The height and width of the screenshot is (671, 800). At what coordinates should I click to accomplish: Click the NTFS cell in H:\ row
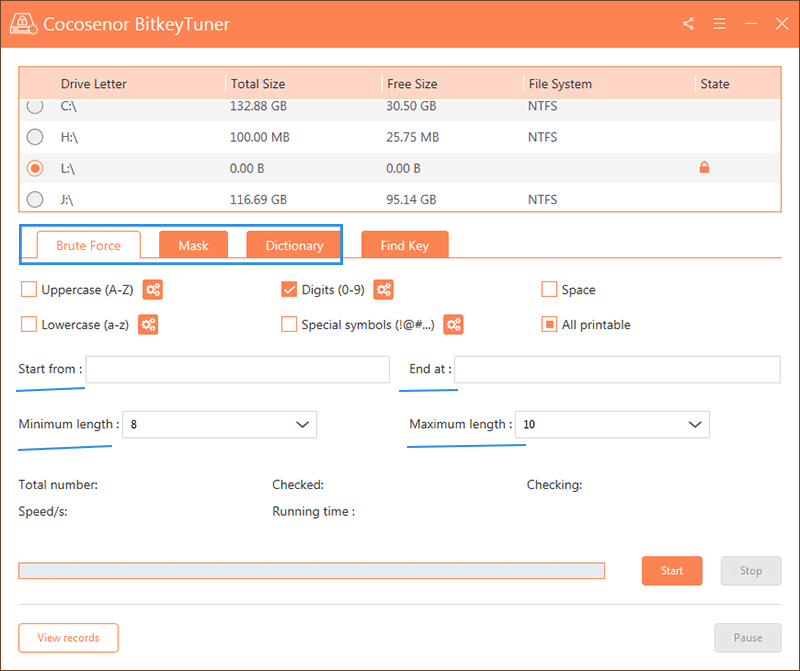(x=542, y=137)
